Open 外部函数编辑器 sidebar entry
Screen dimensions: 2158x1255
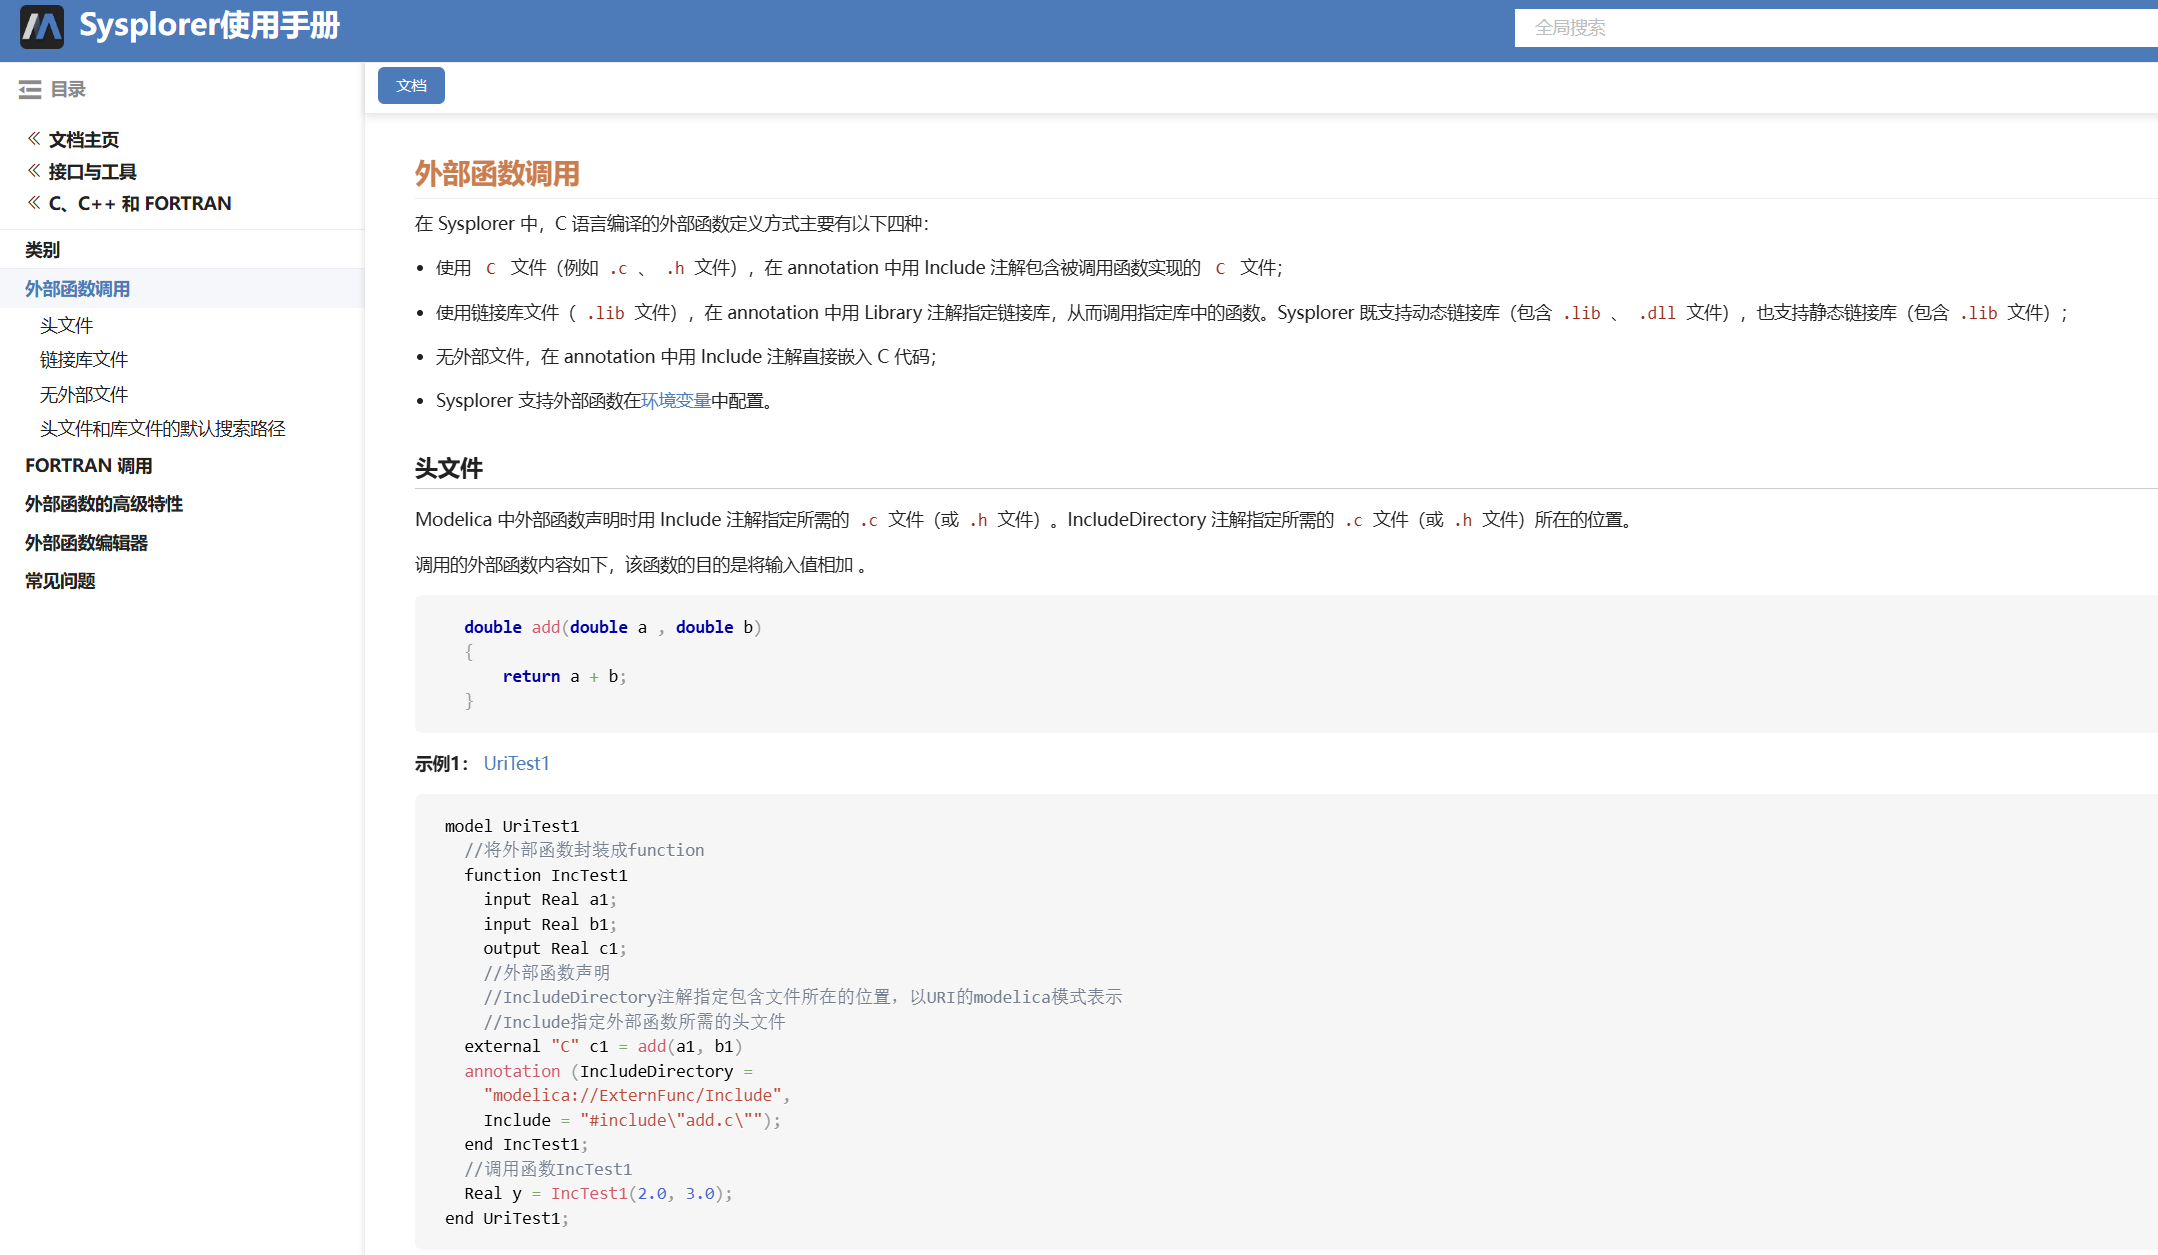87,543
